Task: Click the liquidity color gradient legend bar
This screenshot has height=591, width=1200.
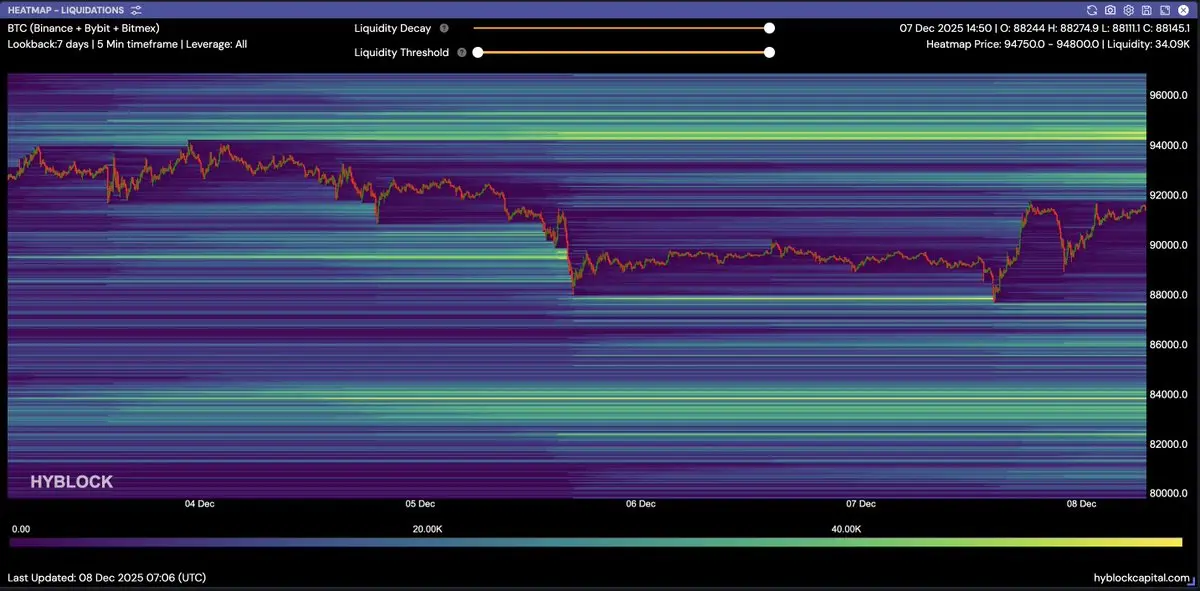Action: (x=595, y=543)
